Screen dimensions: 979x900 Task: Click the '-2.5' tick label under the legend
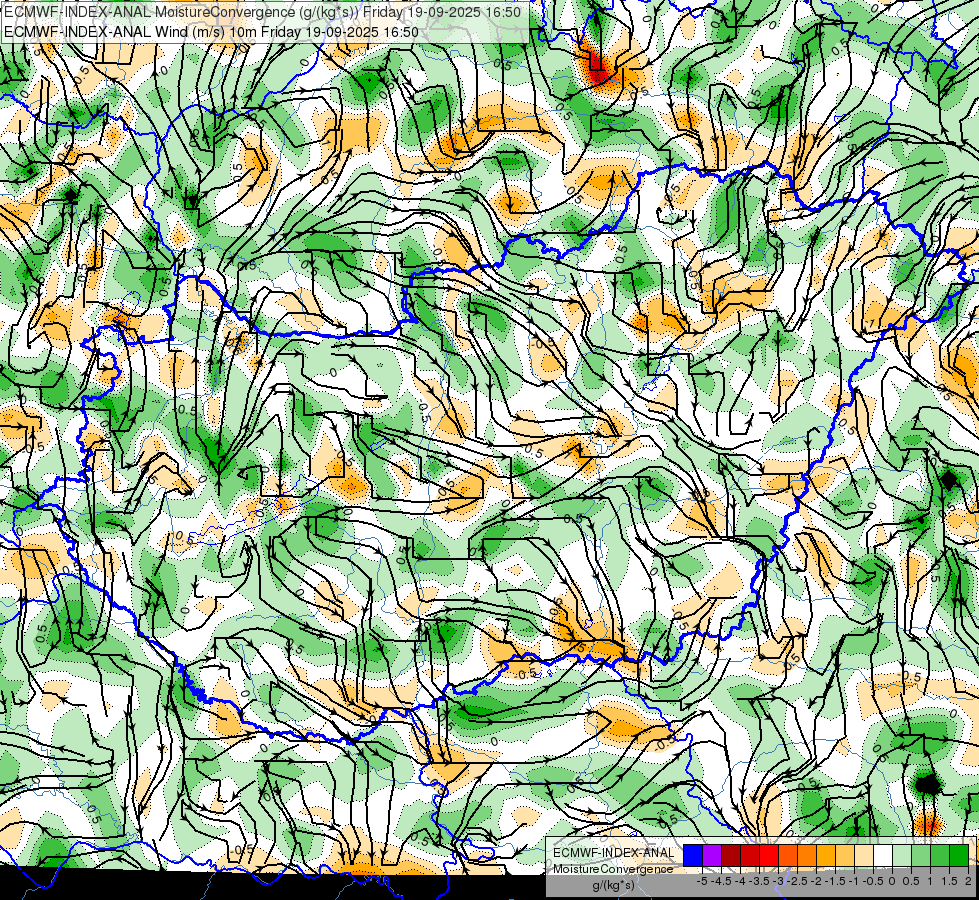[x=797, y=881]
